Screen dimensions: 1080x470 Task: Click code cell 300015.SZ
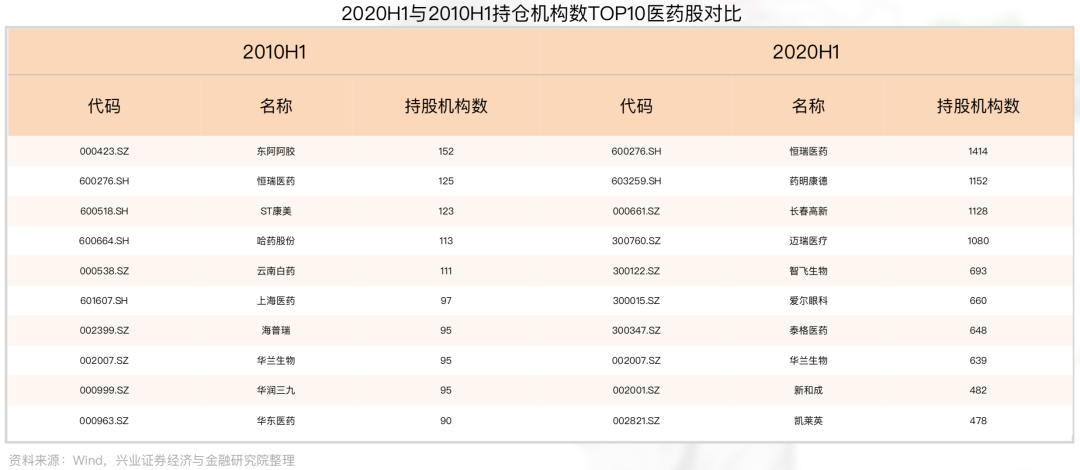[636, 301]
